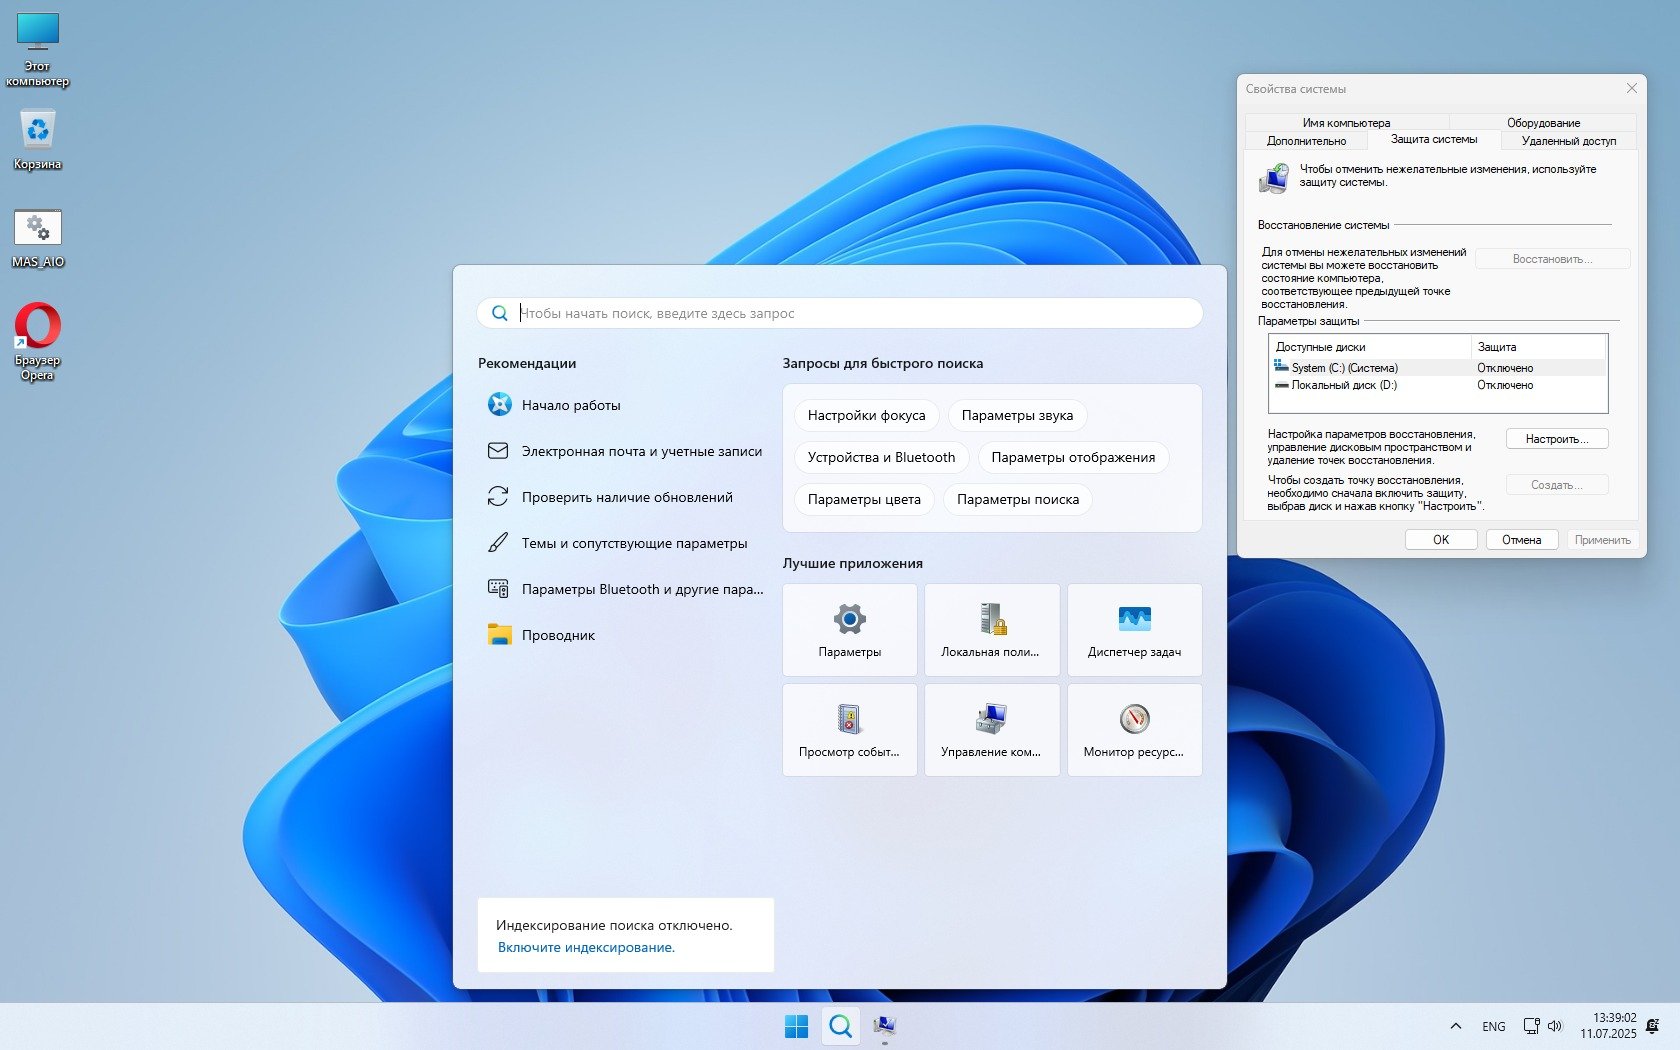Switch to Удаленный доступ tab
The image size is (1680, 1050).
[1568, 141]
